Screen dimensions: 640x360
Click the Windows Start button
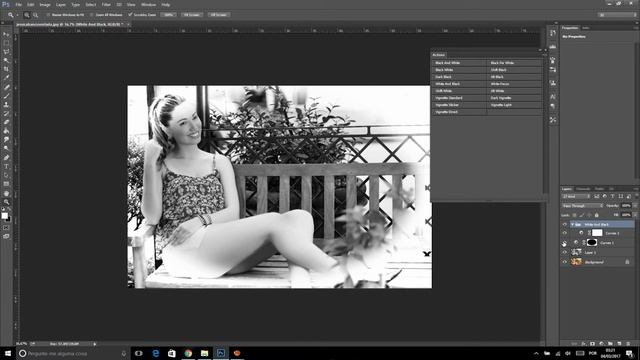[x=8, y=353]
